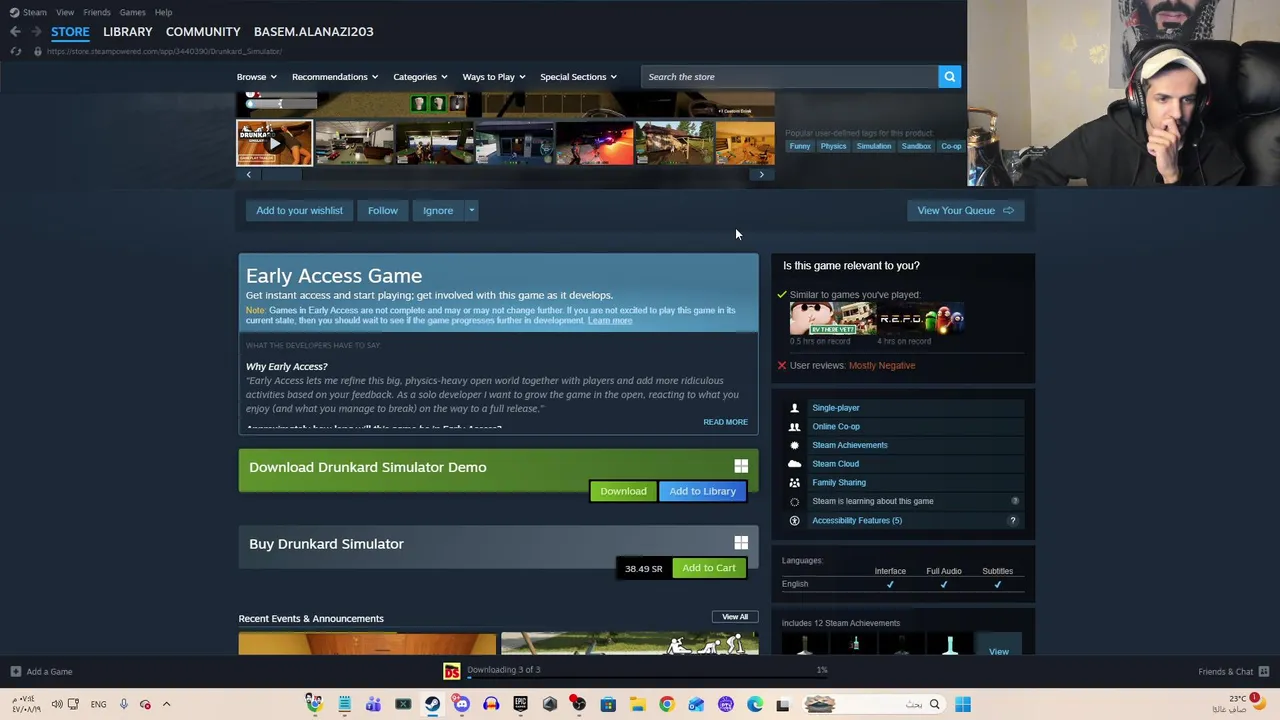Go to the STORE tab

click(70, 32)
